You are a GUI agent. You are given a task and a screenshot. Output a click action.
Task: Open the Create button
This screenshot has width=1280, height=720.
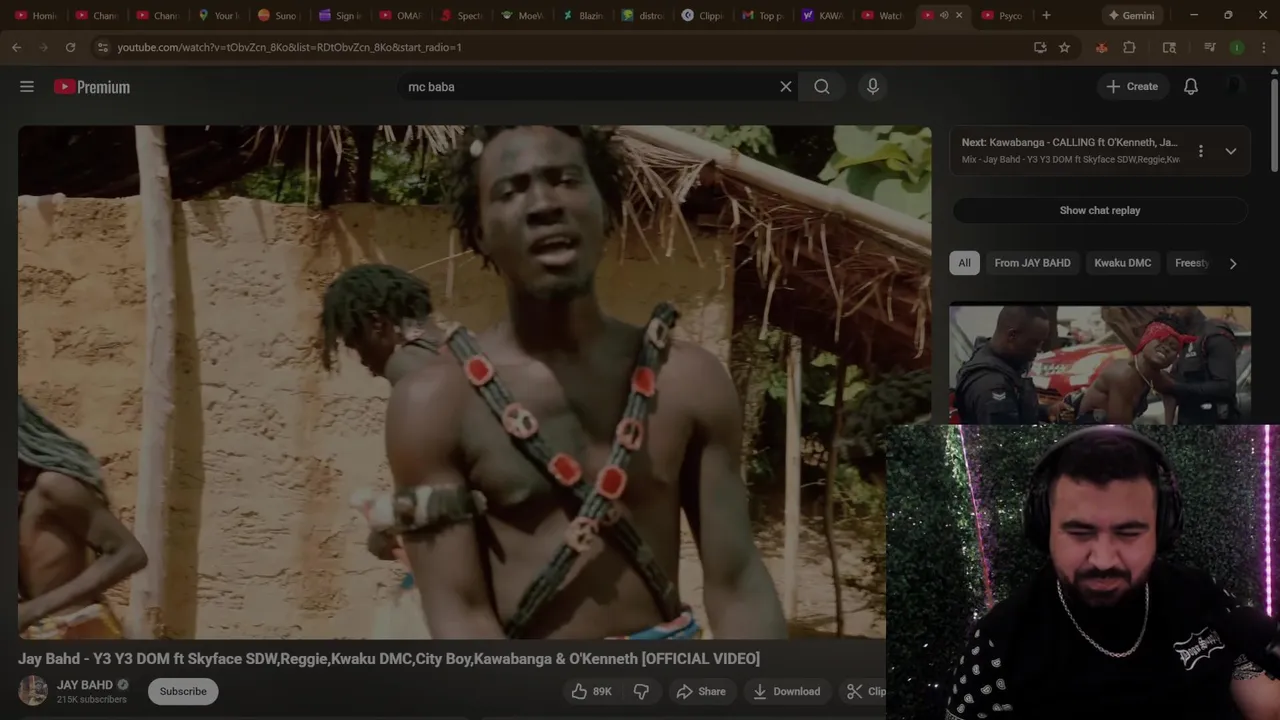pyautogui.click(x=1132, y=87)
